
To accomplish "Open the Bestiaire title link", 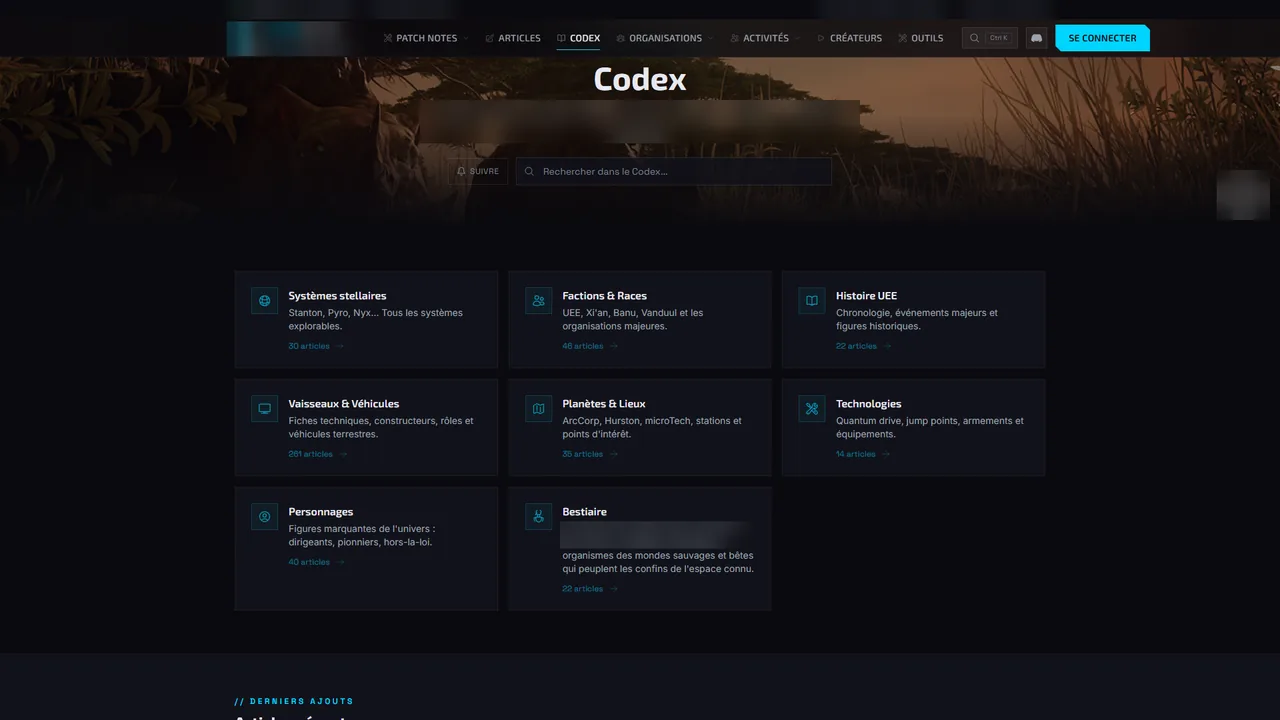I will click(x=585, y=512).
